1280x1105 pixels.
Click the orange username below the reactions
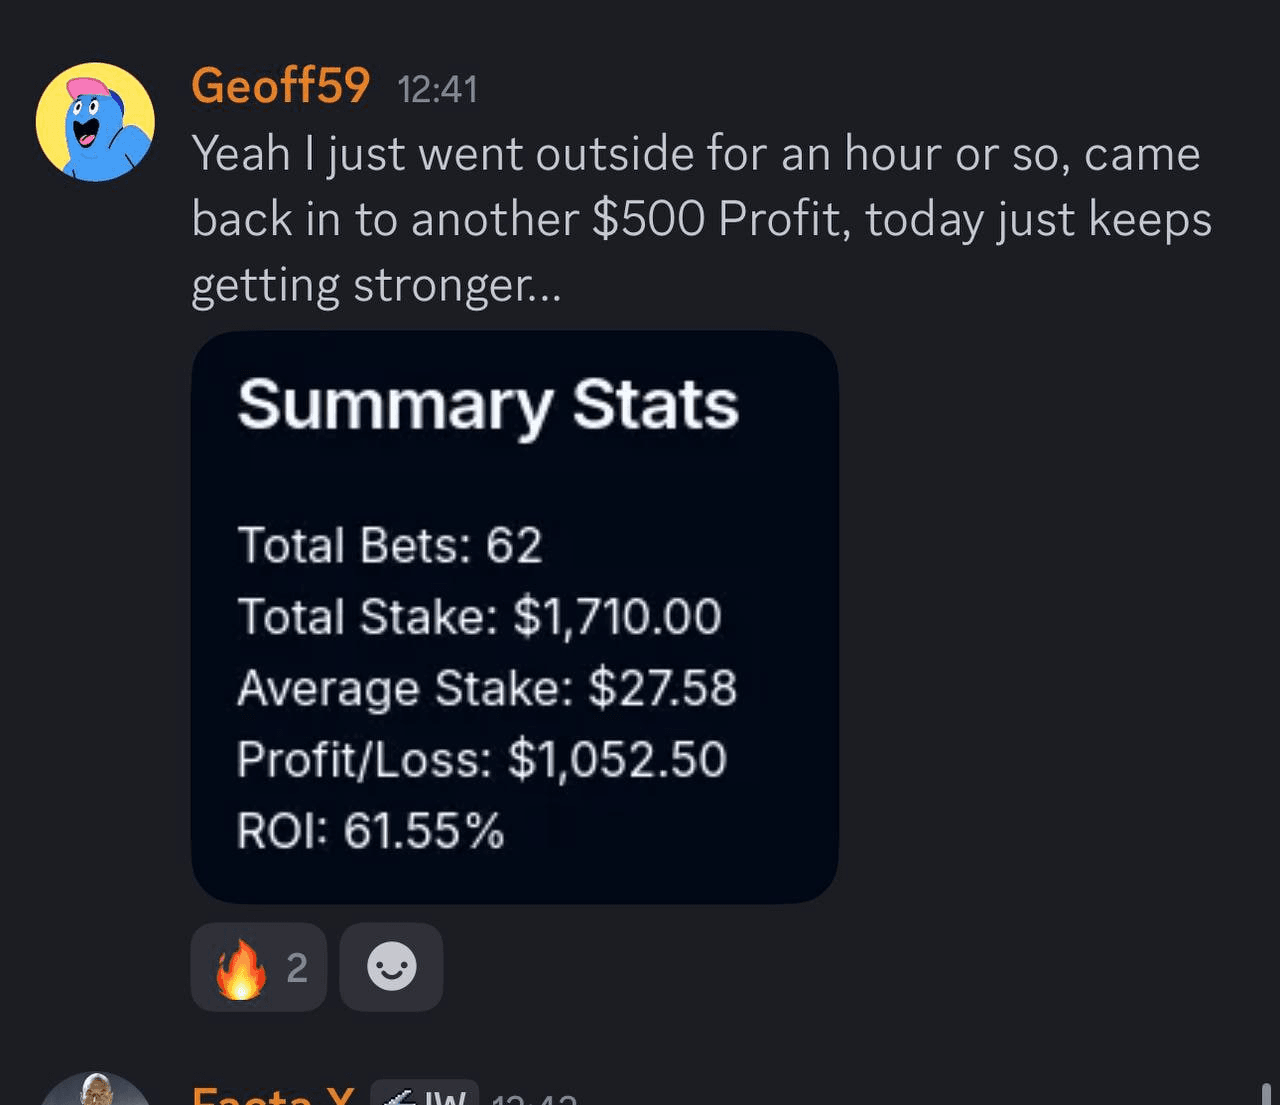[x=272, y=1095]
